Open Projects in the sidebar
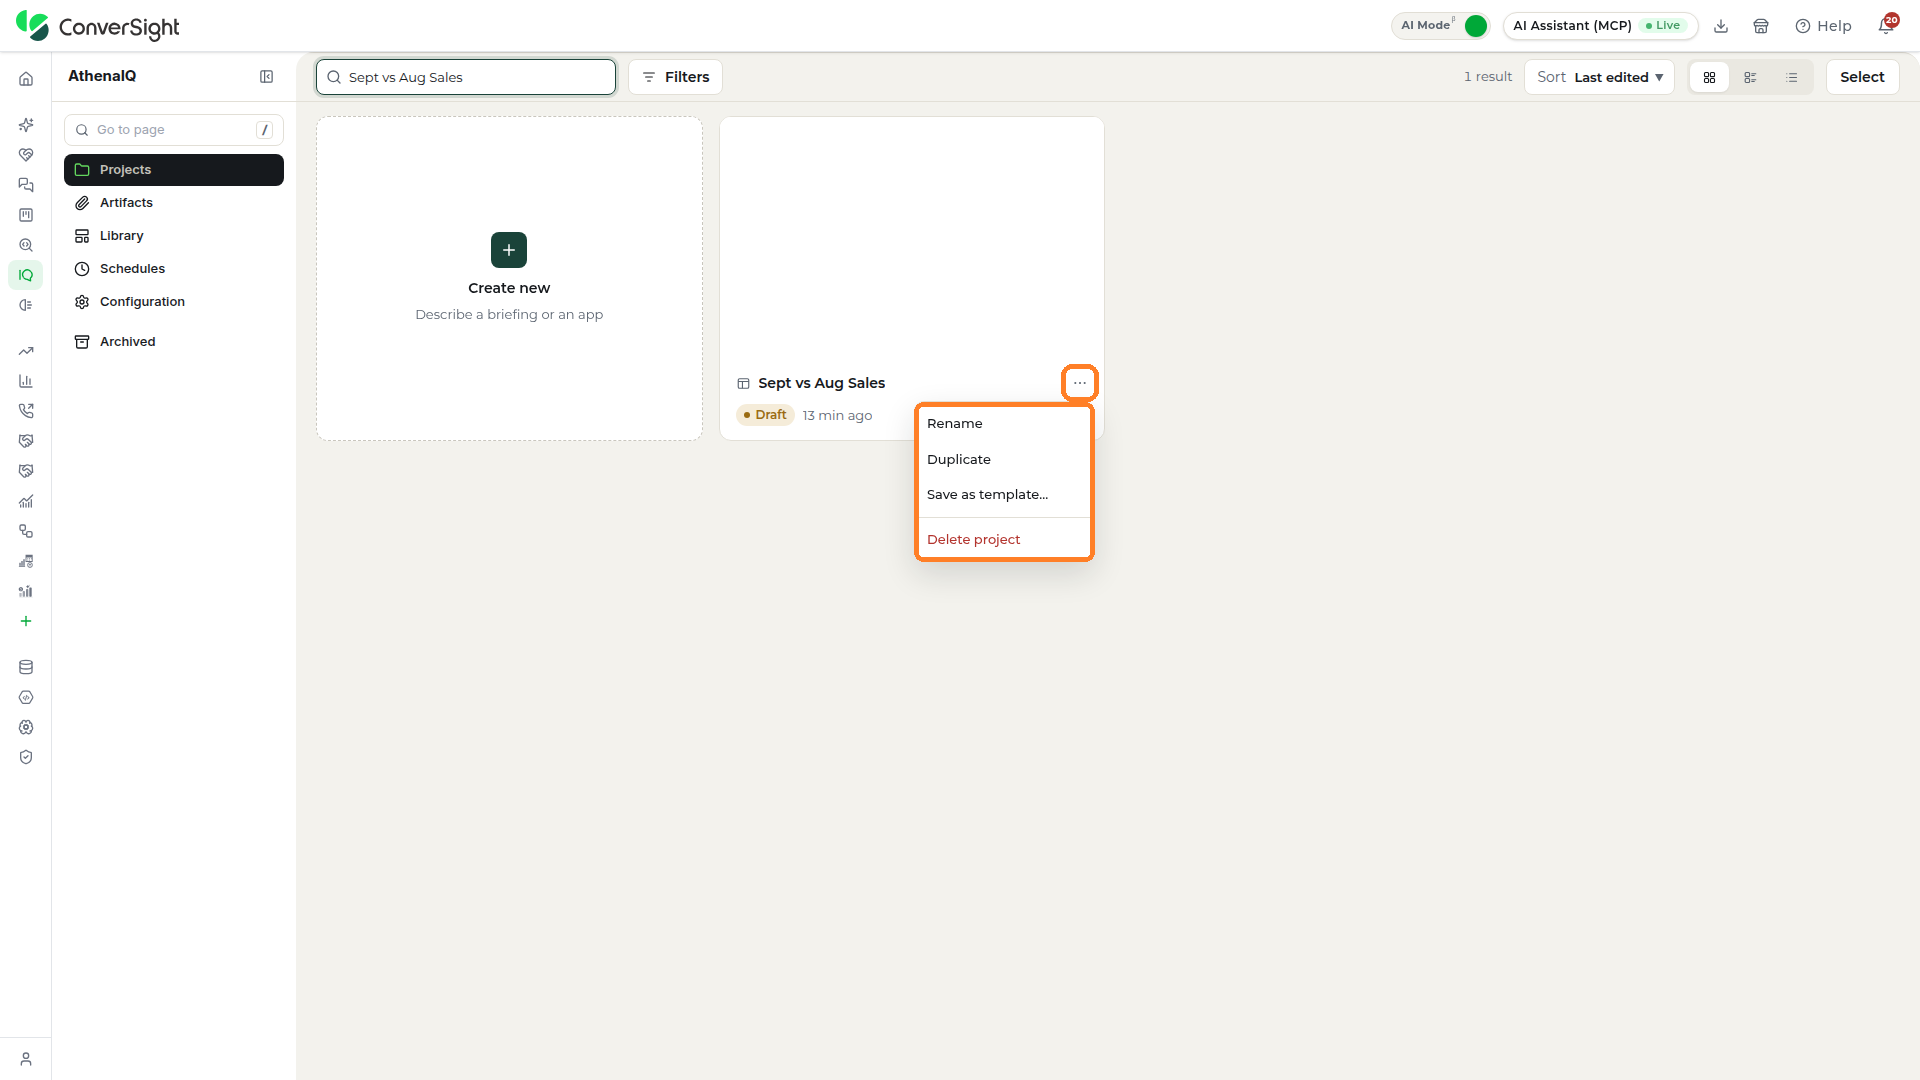This screenshot has width=1920, height=1080. (174, 170)
